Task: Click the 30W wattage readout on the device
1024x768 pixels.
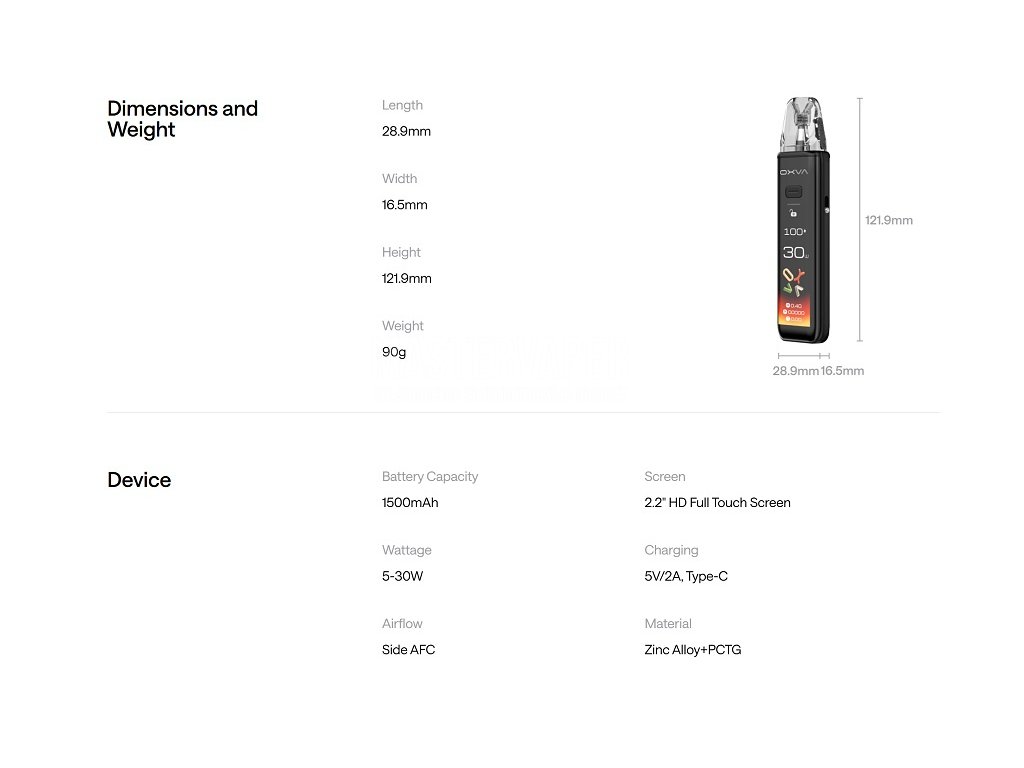Action: (x=795, y=253)
